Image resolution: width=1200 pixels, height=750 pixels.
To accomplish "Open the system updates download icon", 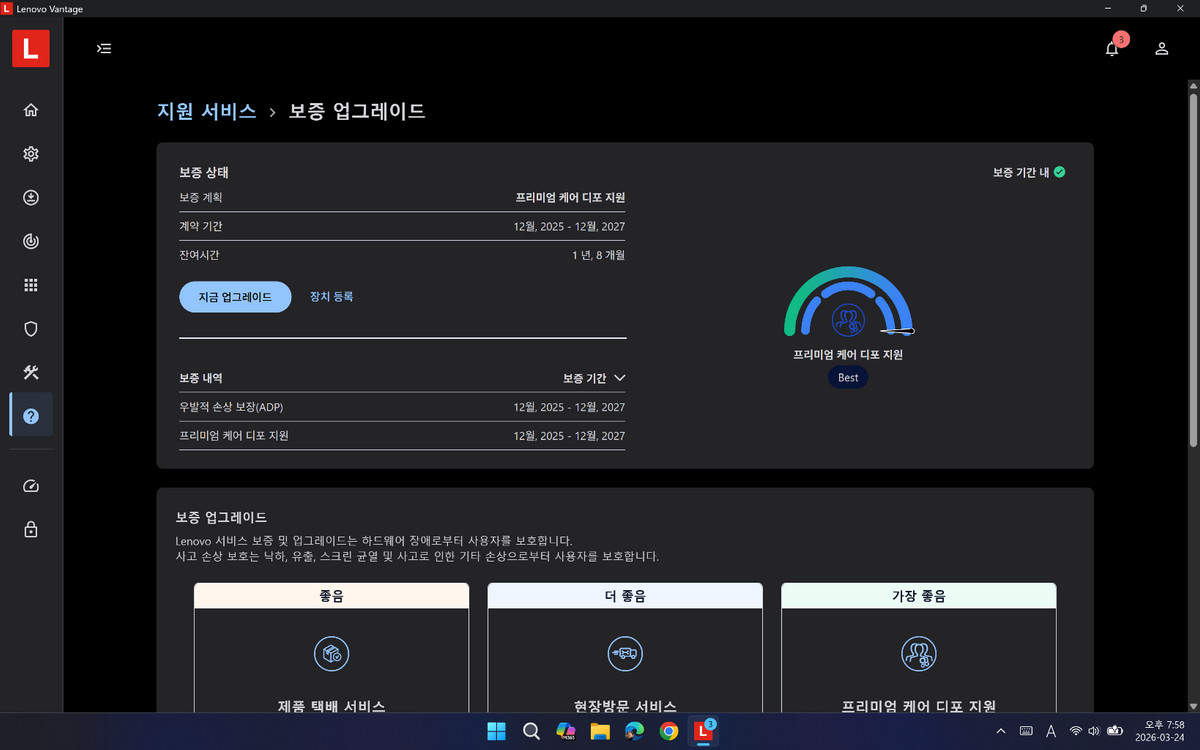I will click(30, 197).
